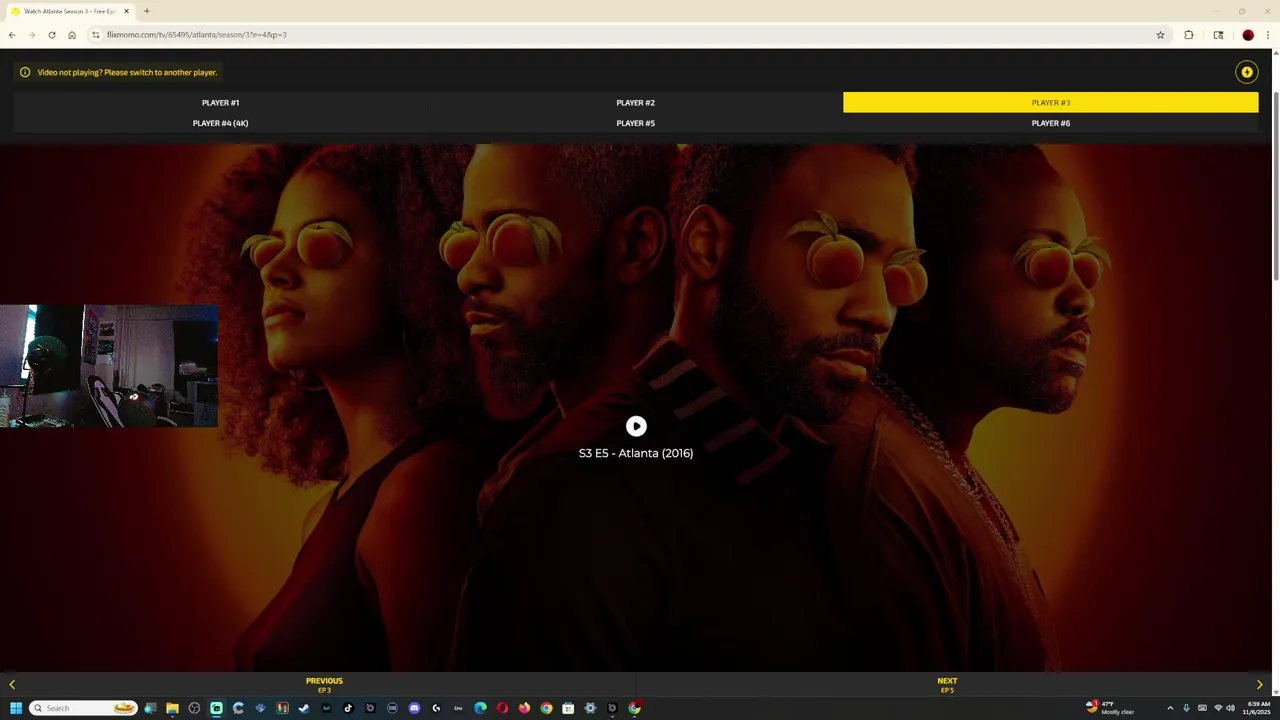This screenshot has width=1280, height=720.
Task: Click the right arrow at bottom bar
Action: (x=1260, y=684)
